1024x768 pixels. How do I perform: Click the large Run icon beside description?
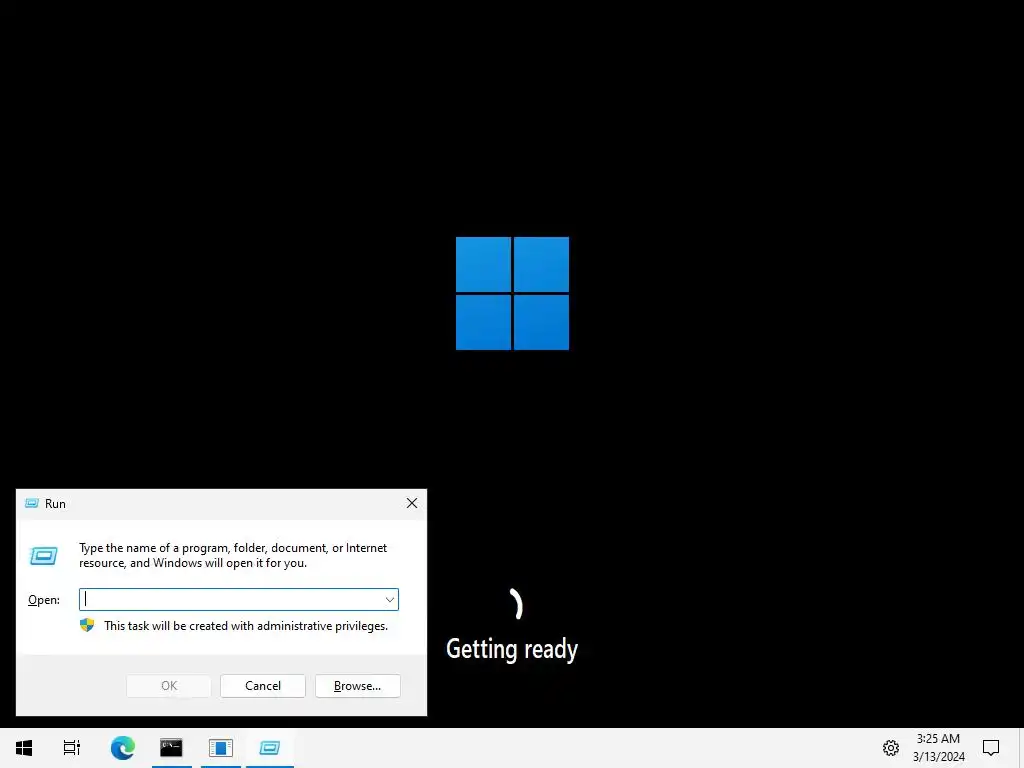tap(44, 556)
